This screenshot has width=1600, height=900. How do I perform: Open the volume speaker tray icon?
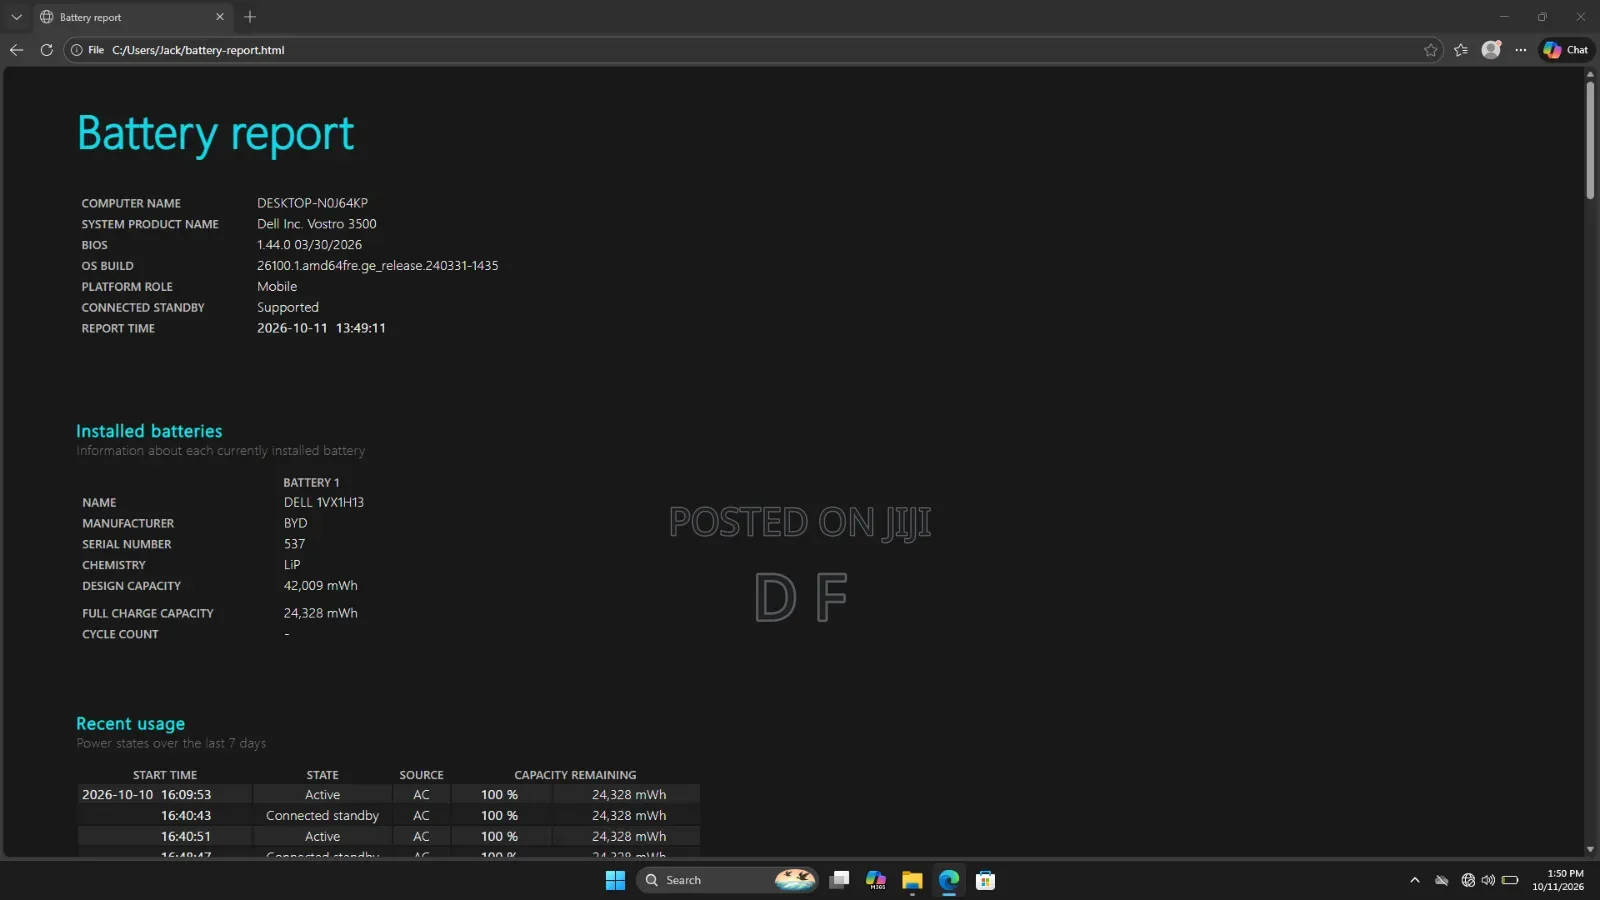(1488, 880)
